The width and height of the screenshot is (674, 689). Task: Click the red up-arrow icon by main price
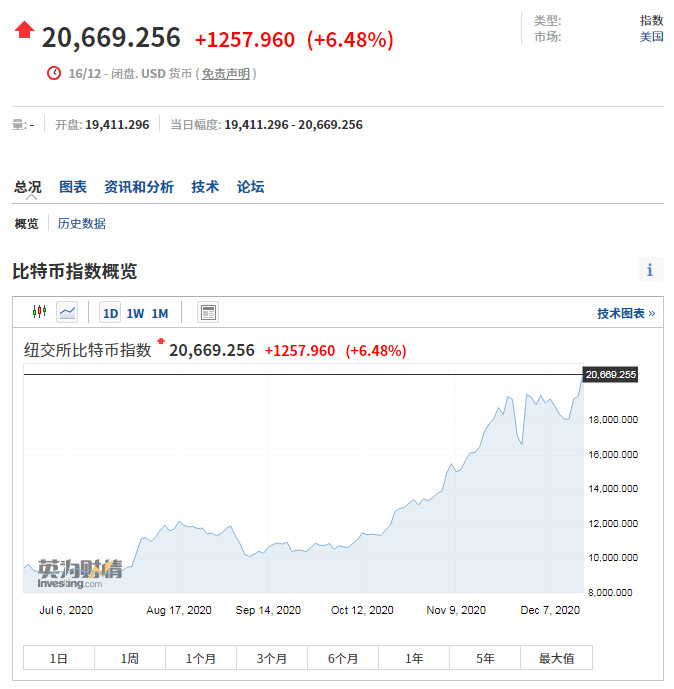[x=24, y=30]
